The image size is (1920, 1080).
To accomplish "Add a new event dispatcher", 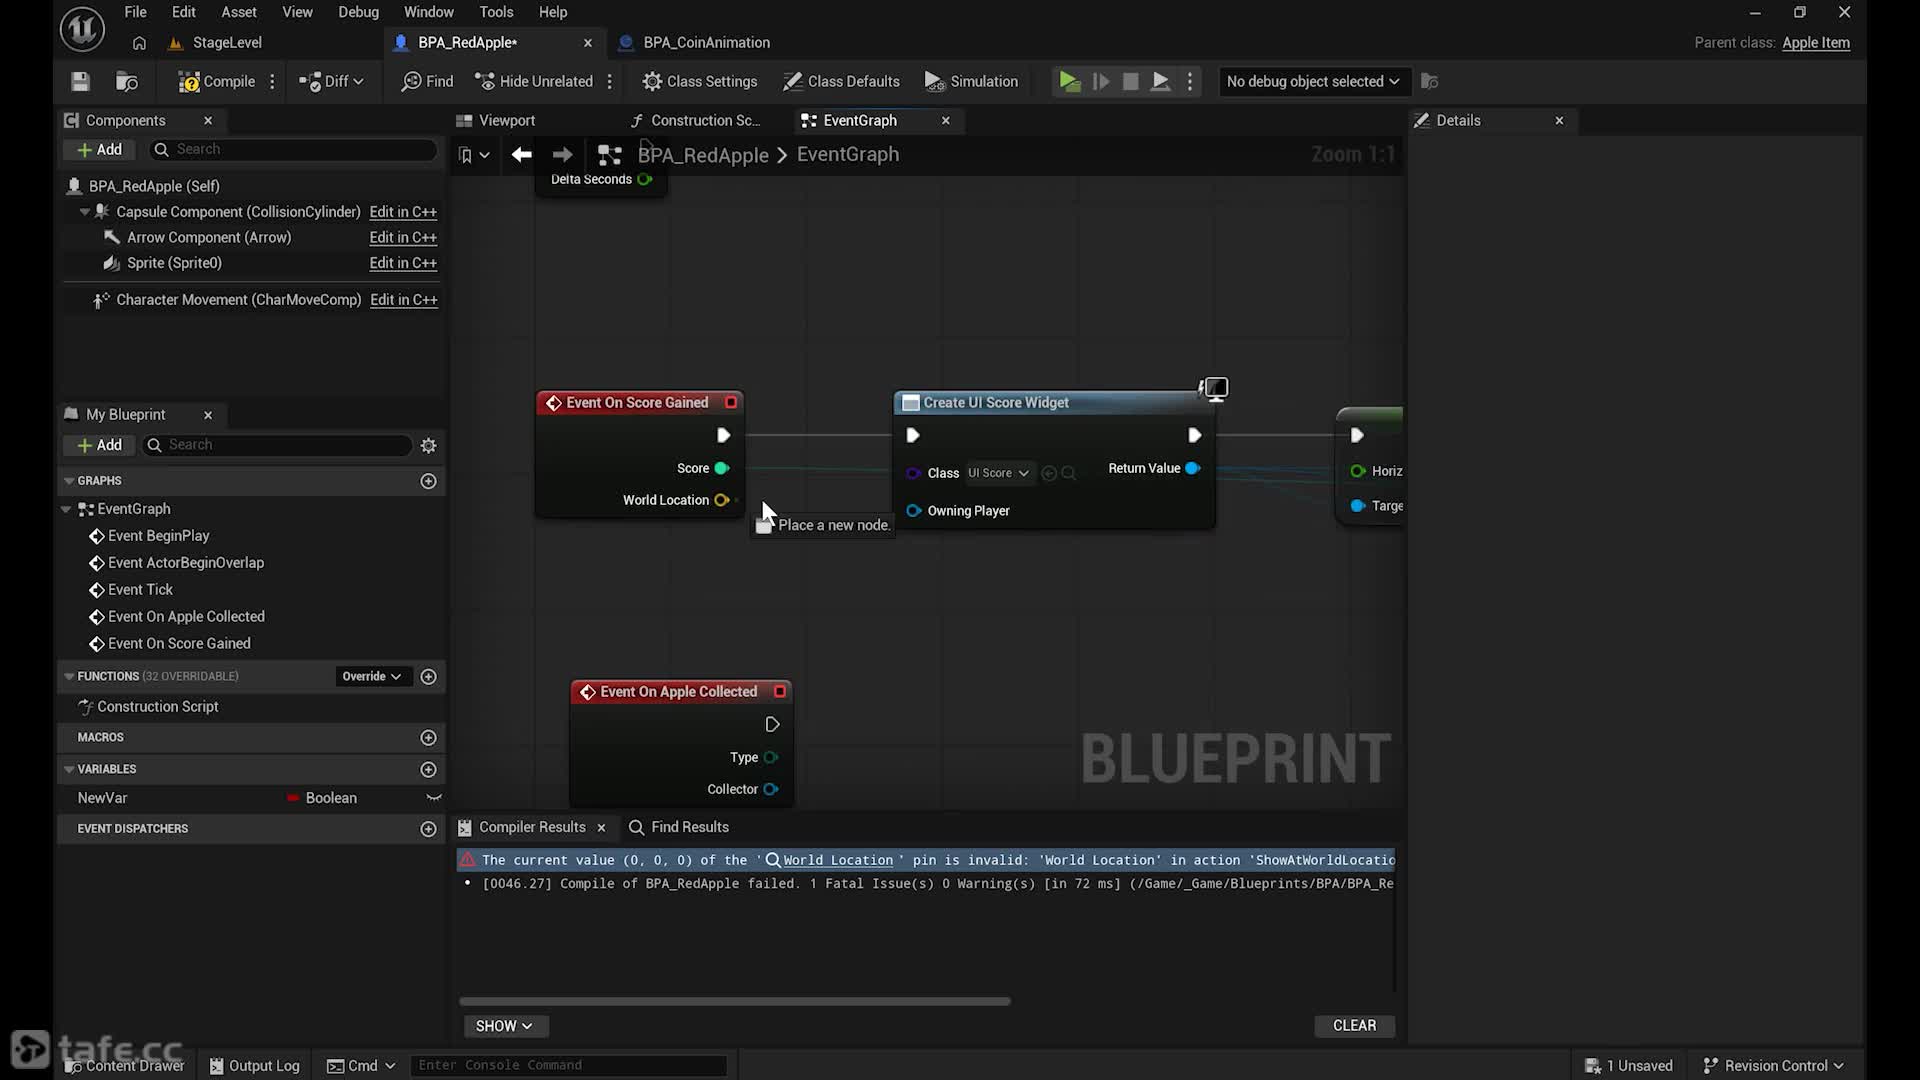I will pyautogui.click(x=429, y=829).
